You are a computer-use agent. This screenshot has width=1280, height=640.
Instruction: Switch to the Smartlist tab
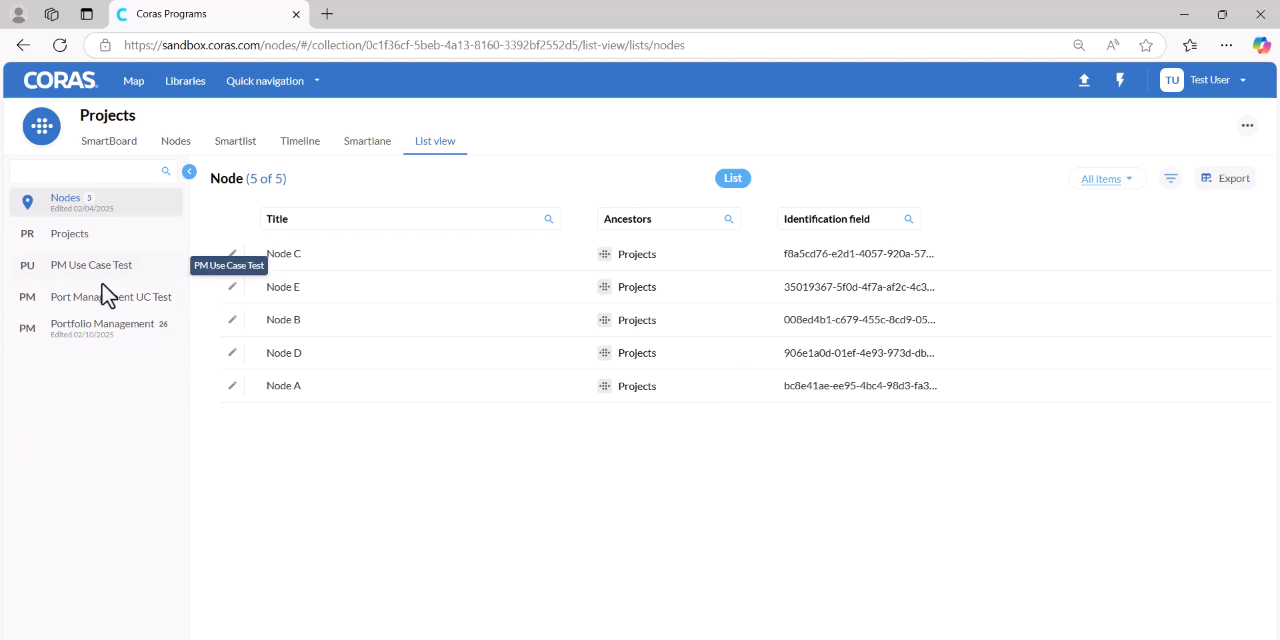pyautogui.click(x=236, y=141)
